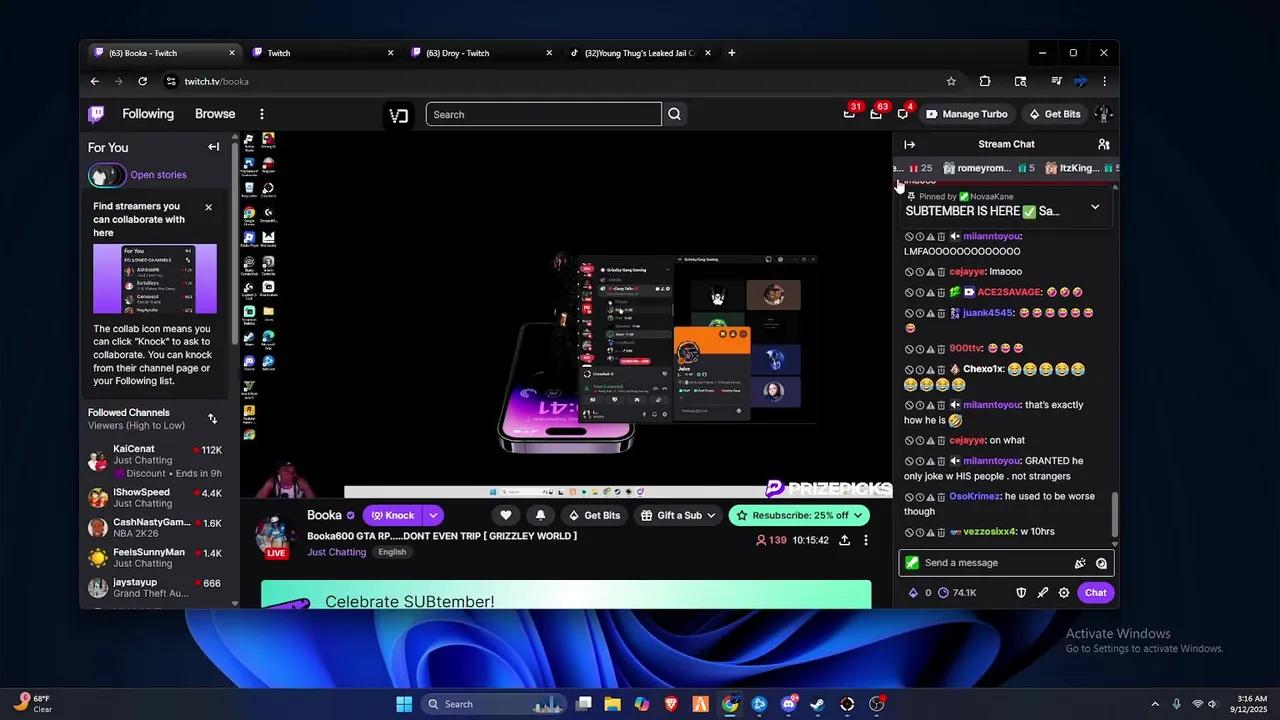Click the warn triangle icon beside 900ttv message
Screen dimensions: 1280x720
click(930, 349)
